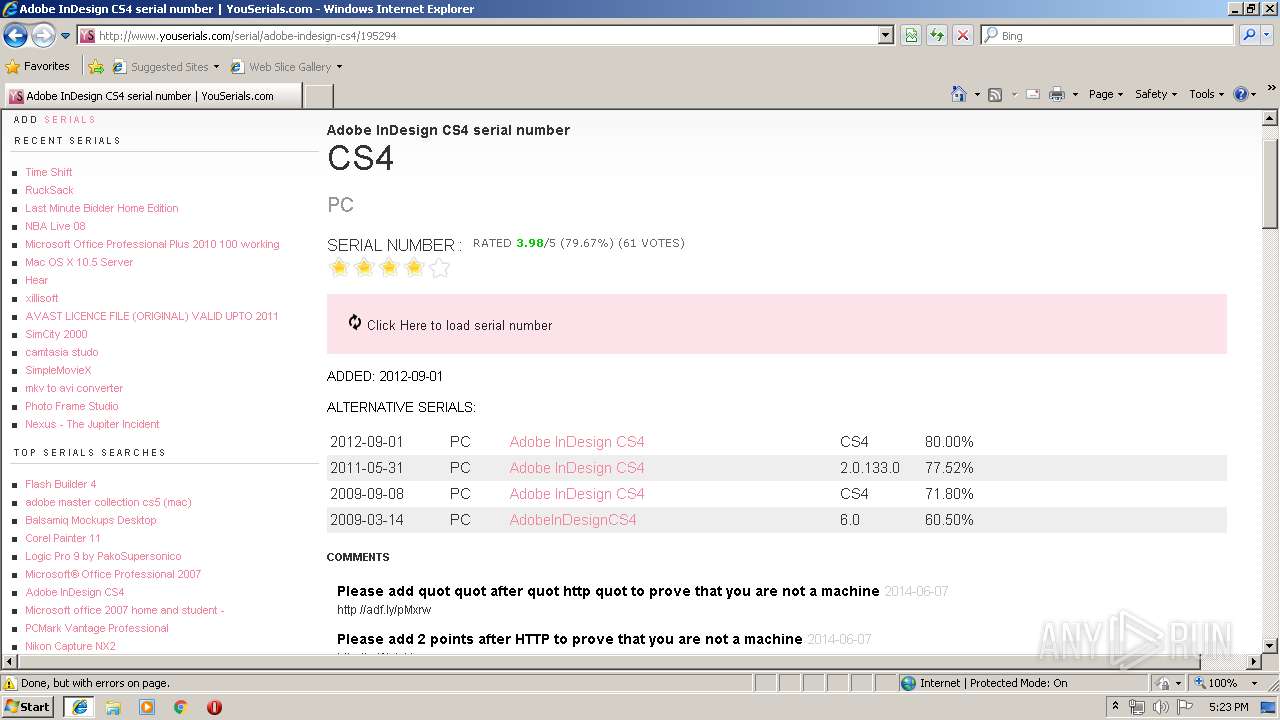This screenshot has width=1280, height=720.
Task: Click the vertical scrollbar down arrow
Action: coord(1270,646)
